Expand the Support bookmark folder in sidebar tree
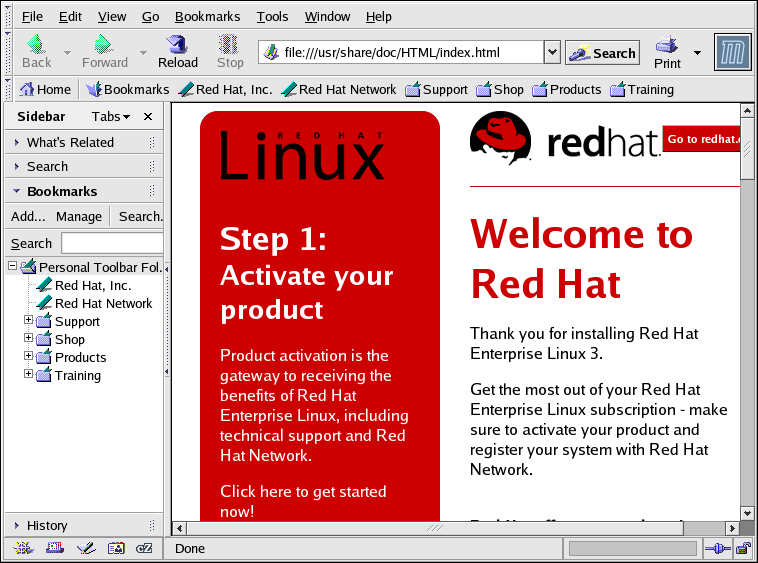The width and height of the screenshot is (758, 563). pyautogui.click(x=29, y=321)
